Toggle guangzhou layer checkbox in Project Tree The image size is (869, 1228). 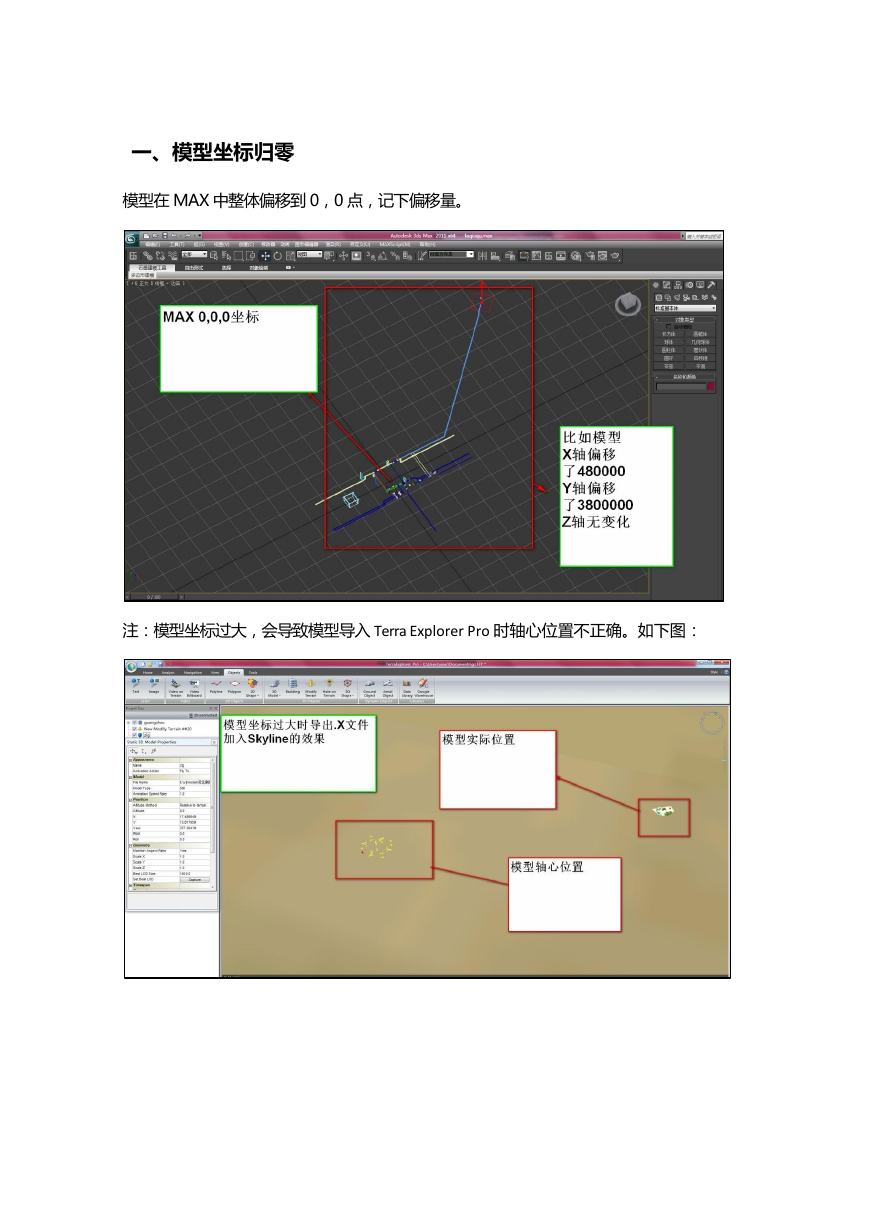tap(135, 721)
